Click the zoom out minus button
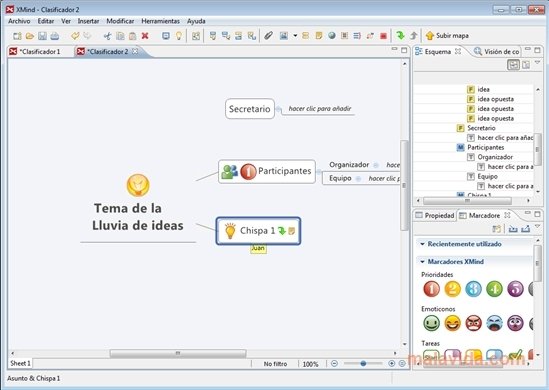This screenshot has height=390, width=549. (x=334, y=364)
